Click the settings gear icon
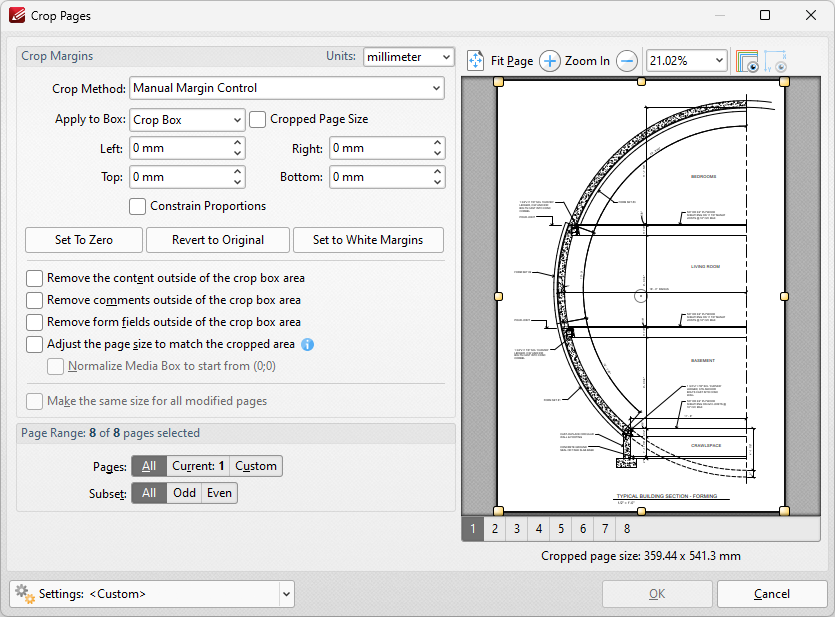Viewport: 835px width, 617px height. tap(24, 594)
